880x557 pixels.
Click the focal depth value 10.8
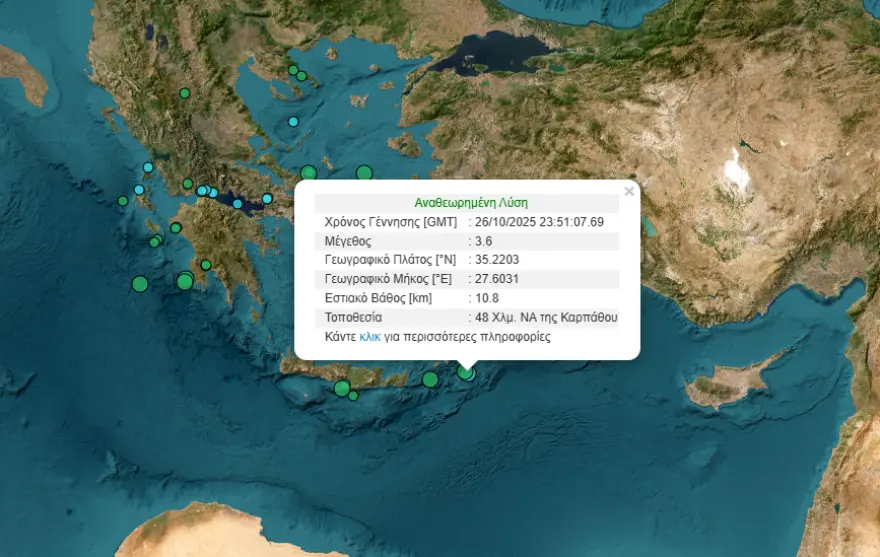click(x=487, y=298)
